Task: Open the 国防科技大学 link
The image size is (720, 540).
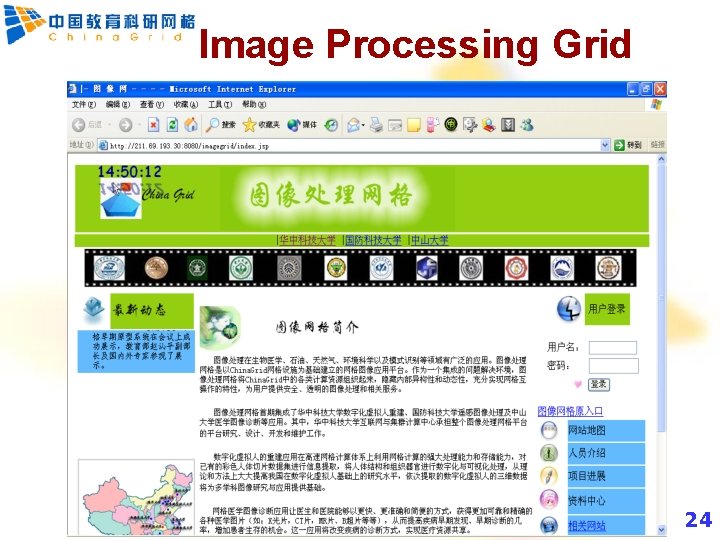Action: [373, 240]
